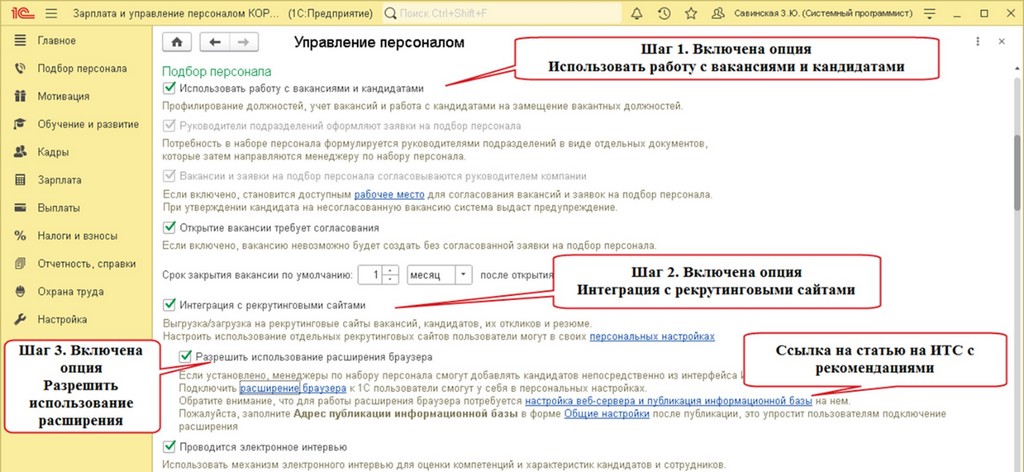Open the месяц period unit dropdown

[463, 275]
